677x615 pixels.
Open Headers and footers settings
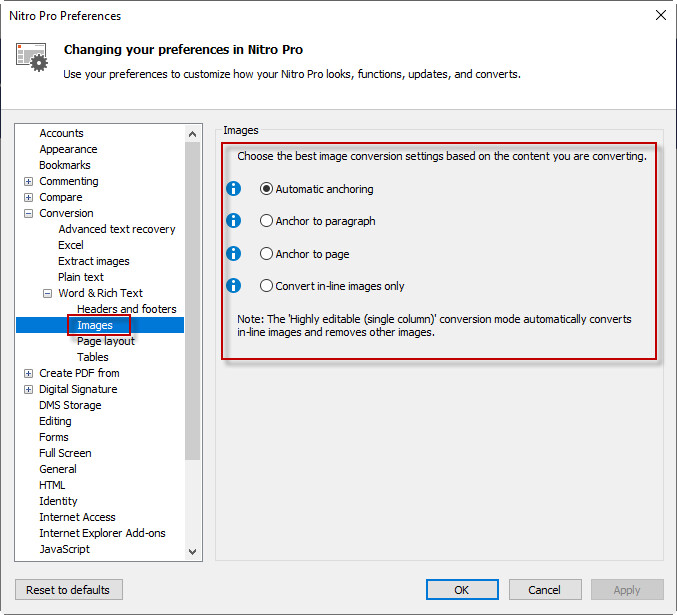(126, 309)
